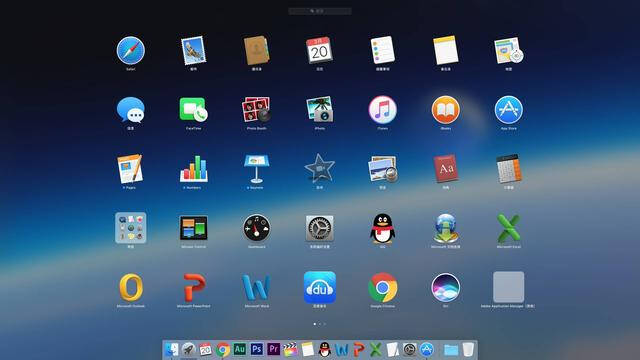This screenshot has width=640, height=360.
Task: Open Google Chrome in the Launchpad grid
Action: tap(382, 287)
